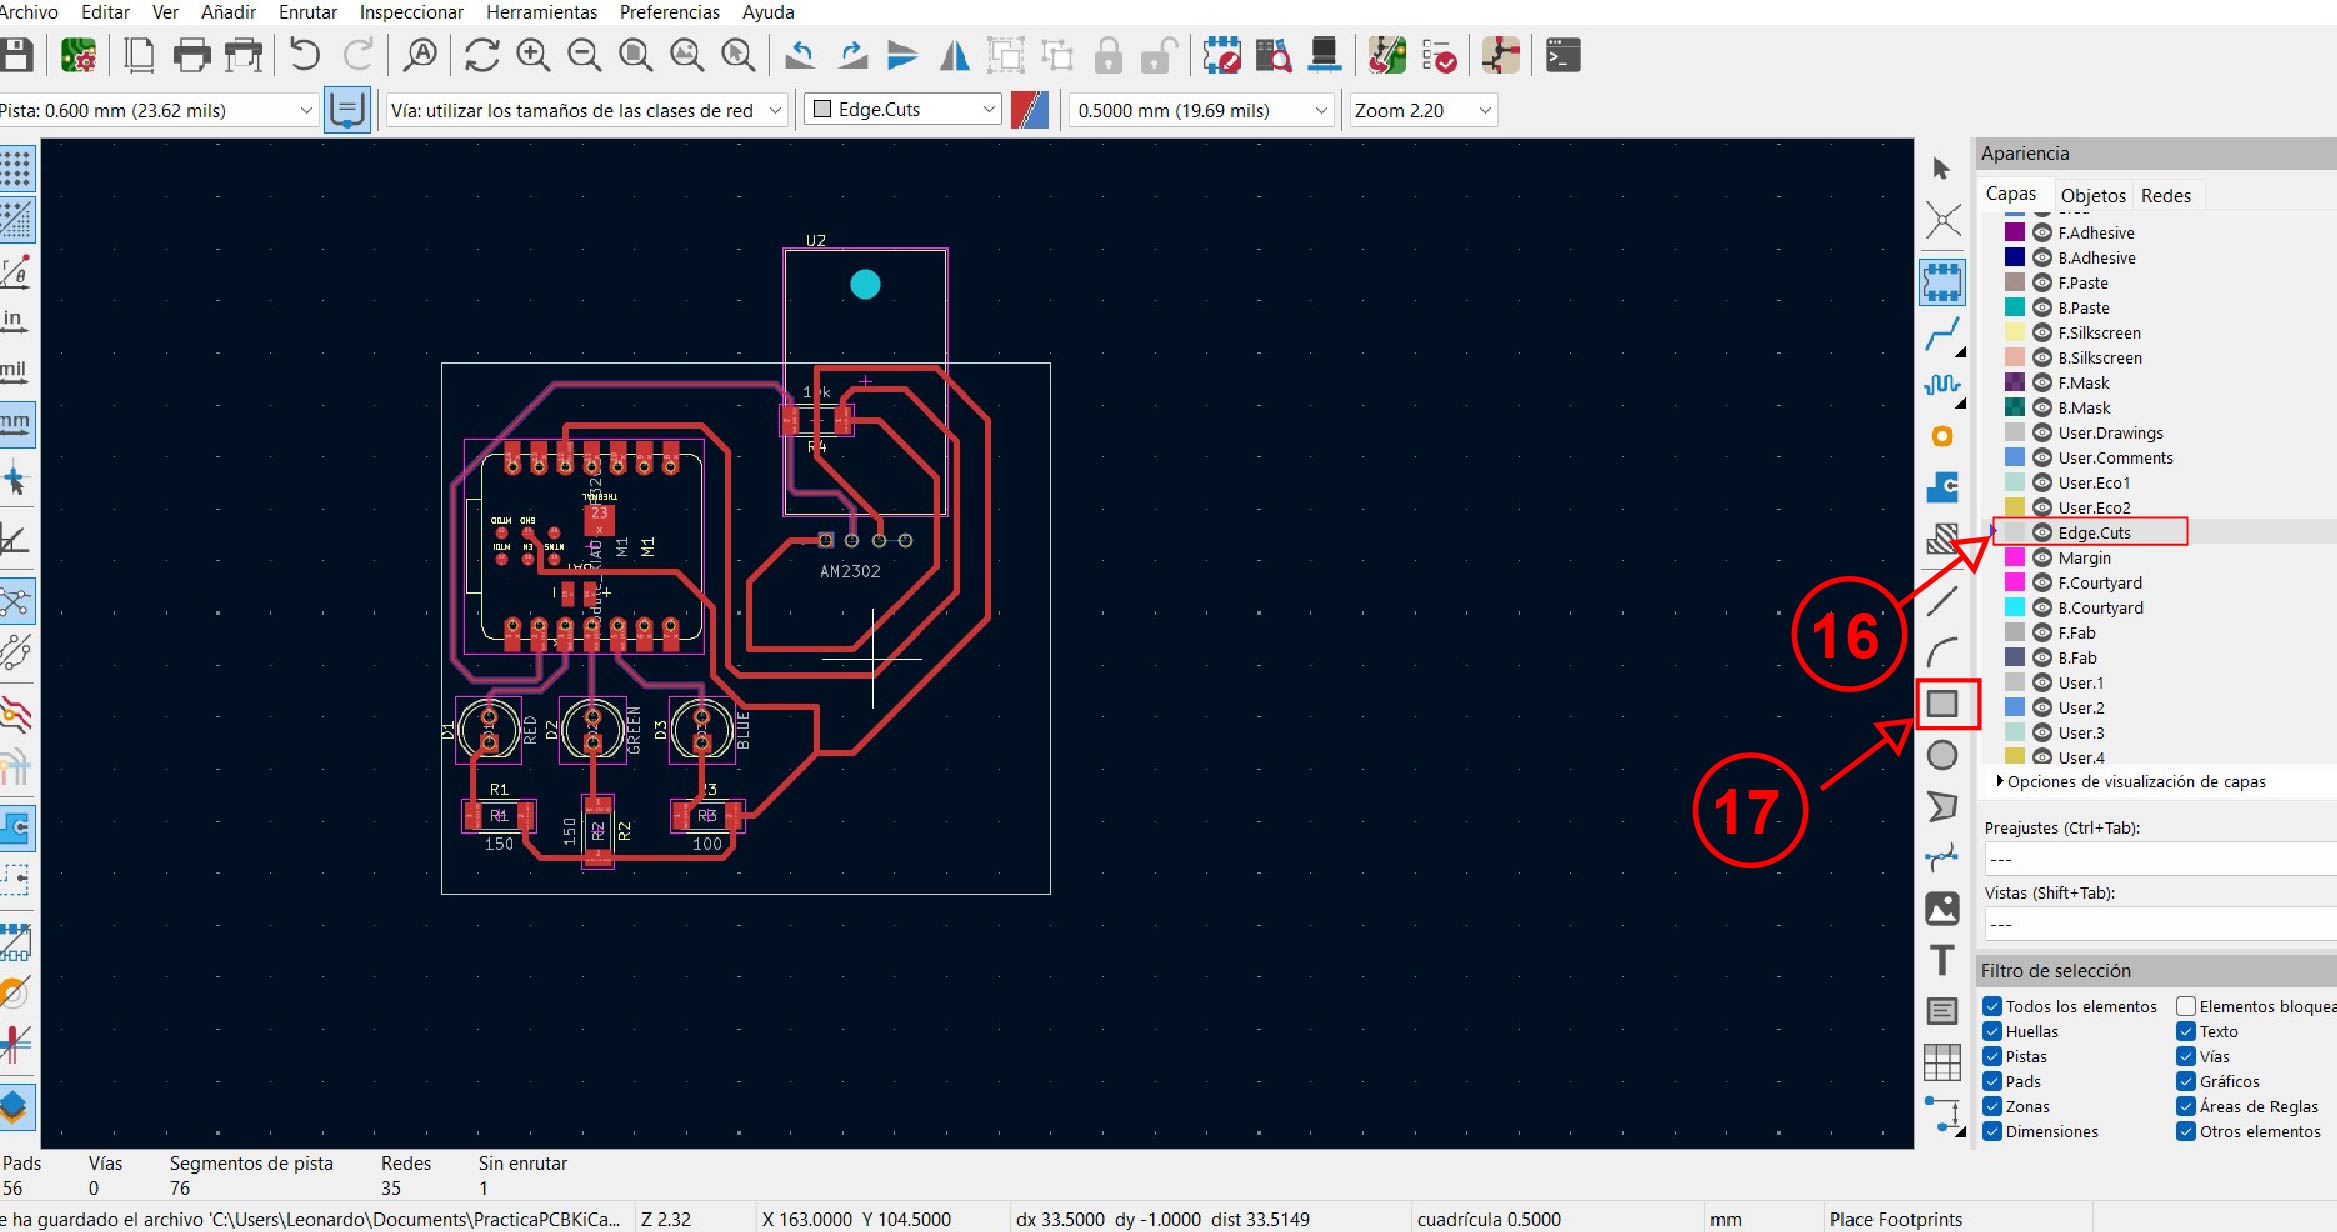Open the scripting console icon
2337x1232 pixels.
[x=1562, y=55]
